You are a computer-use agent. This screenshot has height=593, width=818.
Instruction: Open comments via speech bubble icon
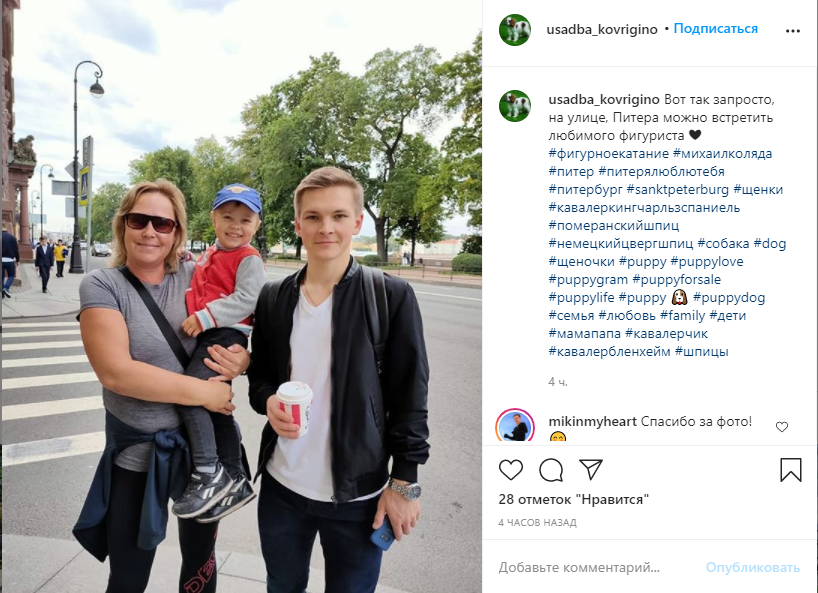point(551,470)
